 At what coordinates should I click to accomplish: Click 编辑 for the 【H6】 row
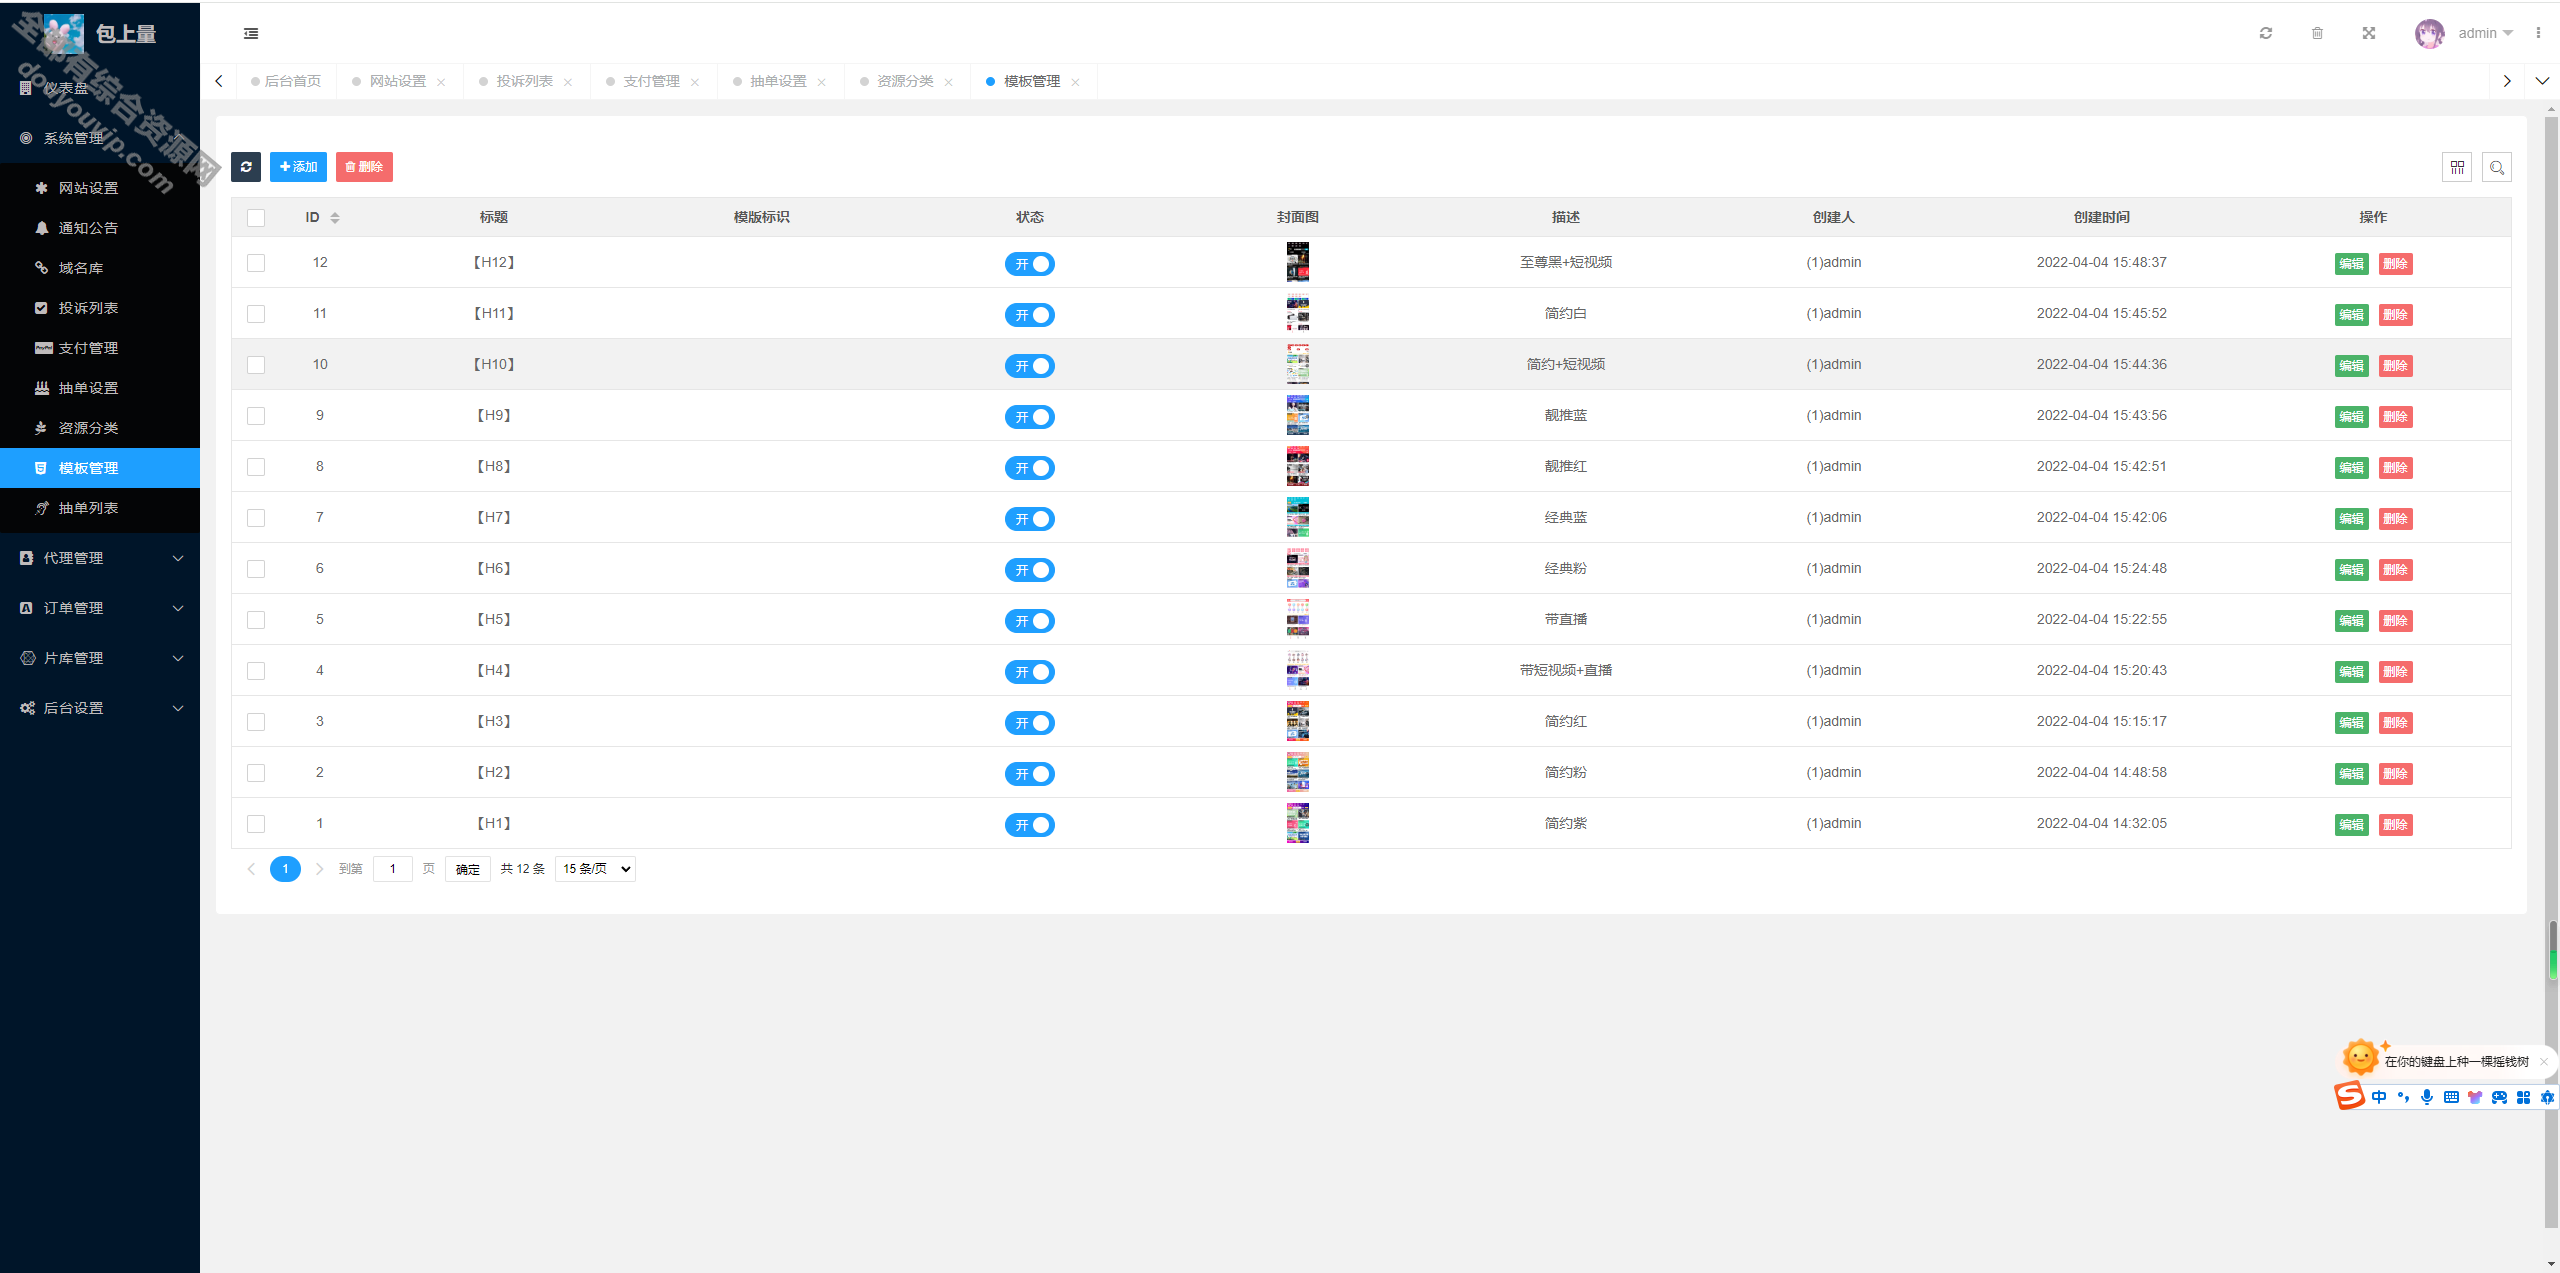2351,570
